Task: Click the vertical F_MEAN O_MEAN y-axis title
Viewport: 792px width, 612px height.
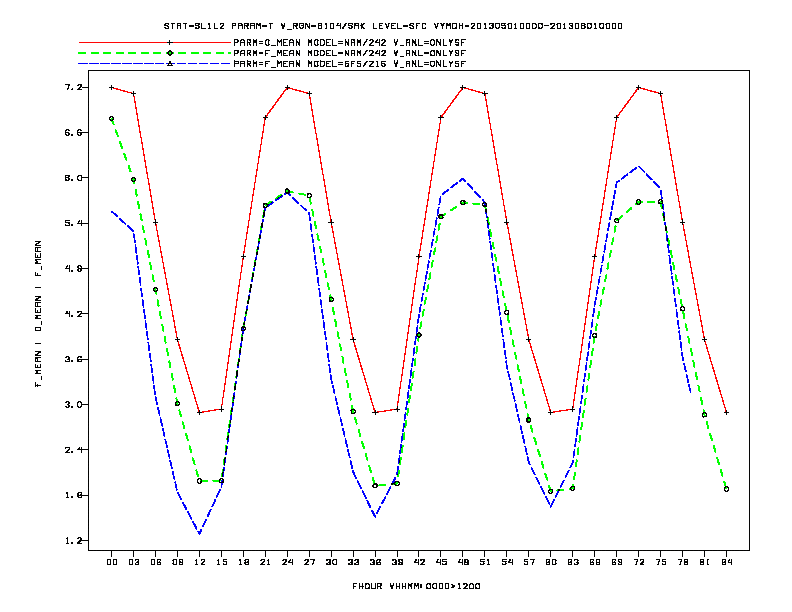Action: pos(38,314)
